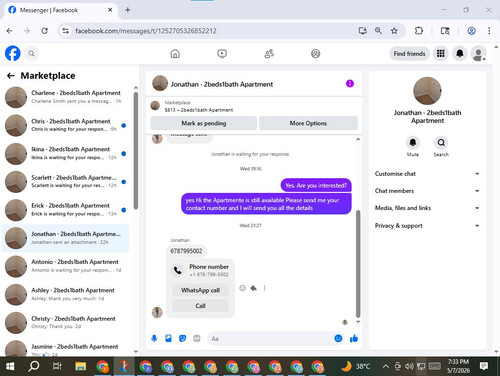
Task: Click the browser address bar URL
Action: (146, 31)
